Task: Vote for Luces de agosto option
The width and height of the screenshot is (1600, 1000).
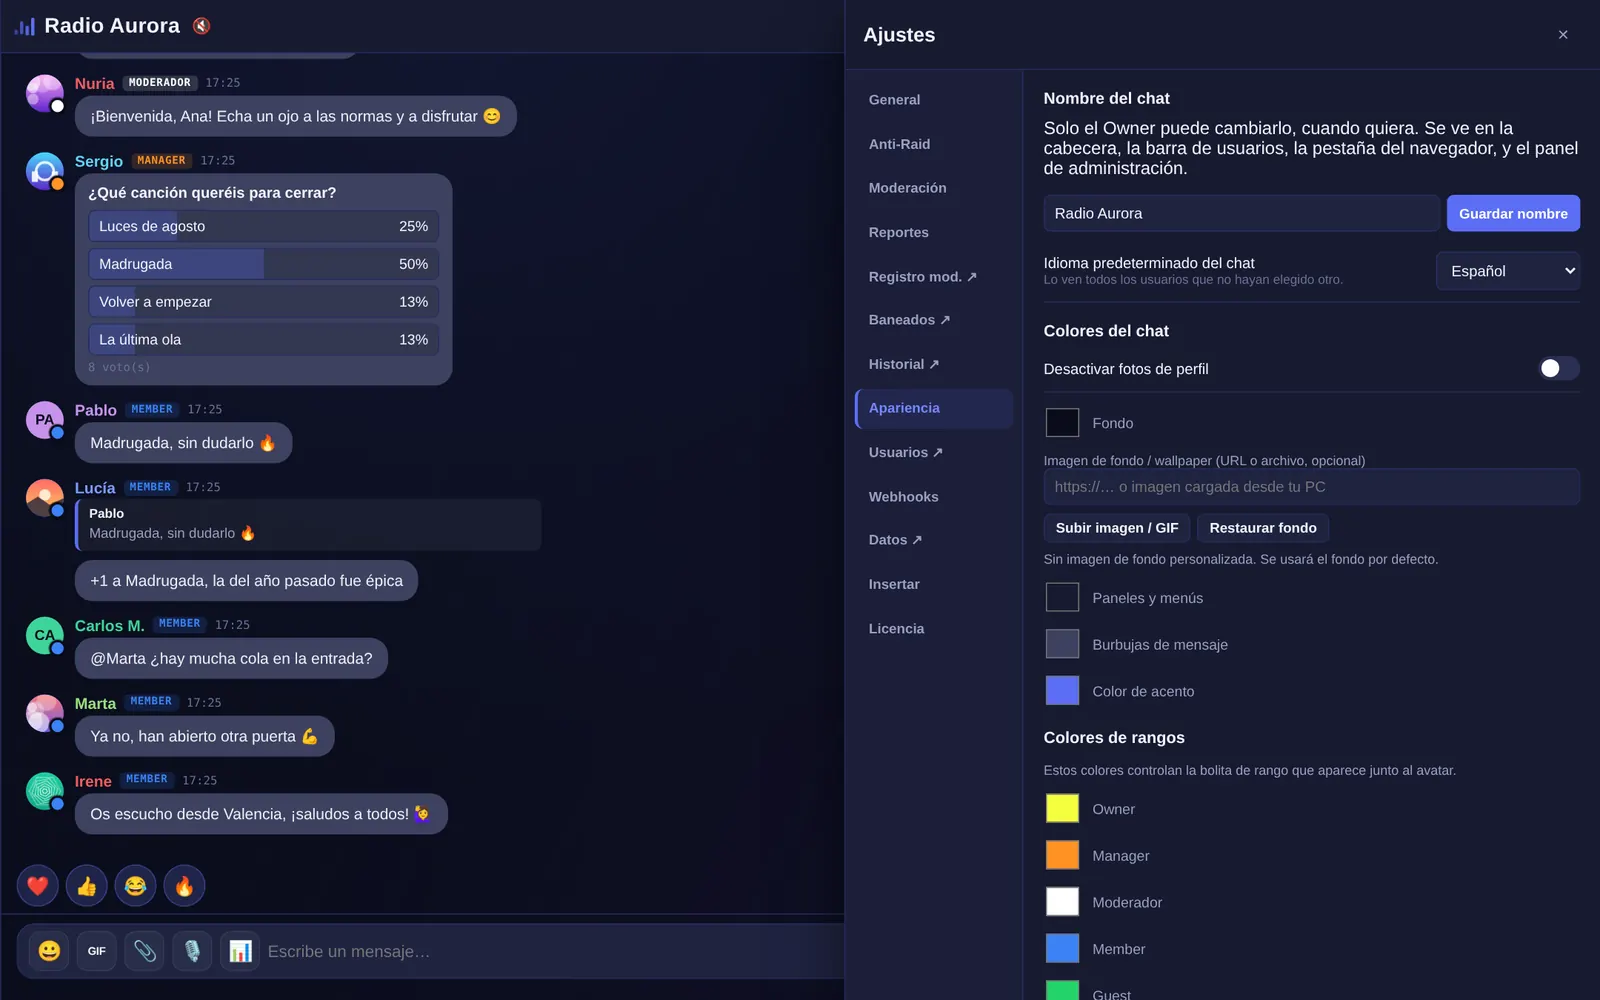Action: [x=264, y=226]
